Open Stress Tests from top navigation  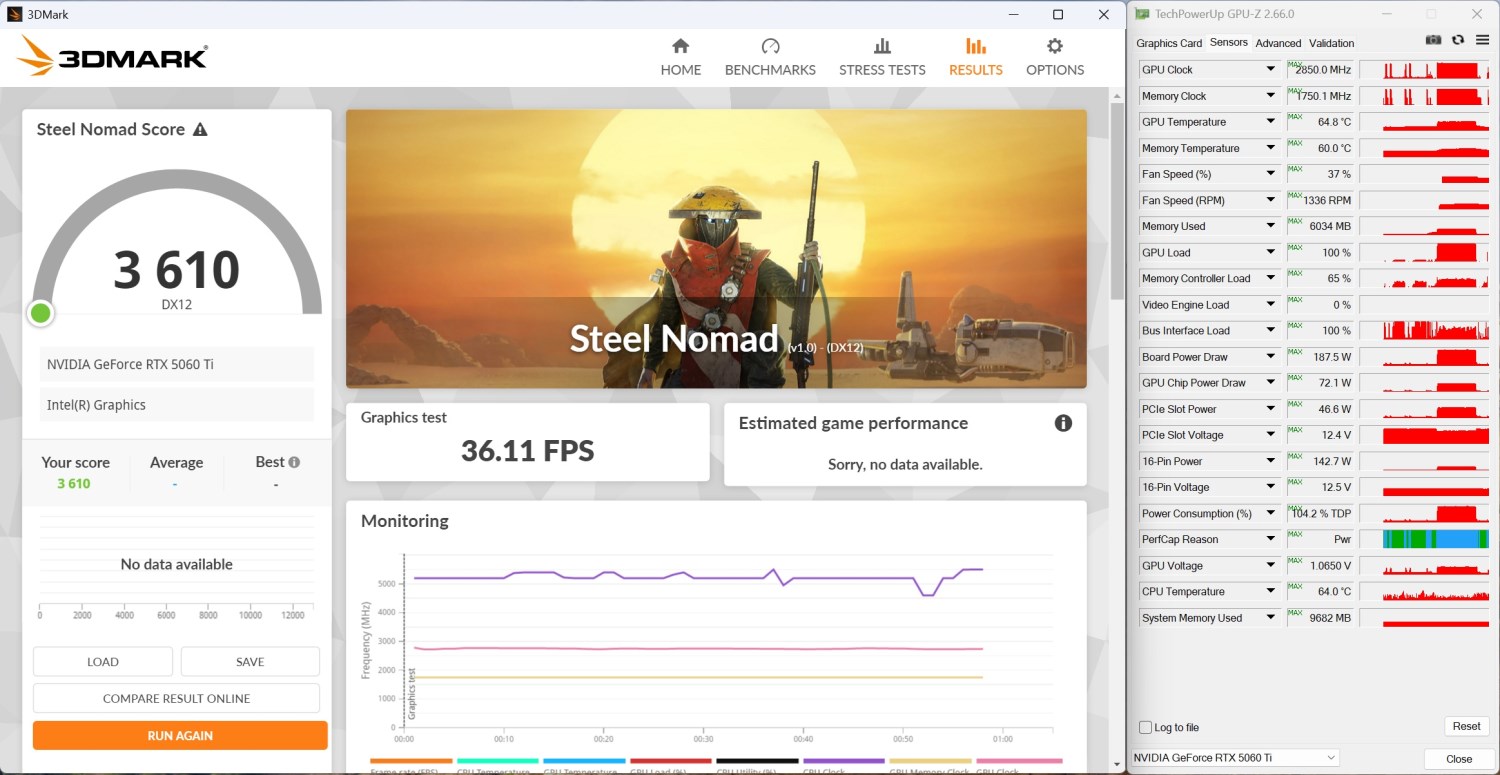tap(882, 57)
